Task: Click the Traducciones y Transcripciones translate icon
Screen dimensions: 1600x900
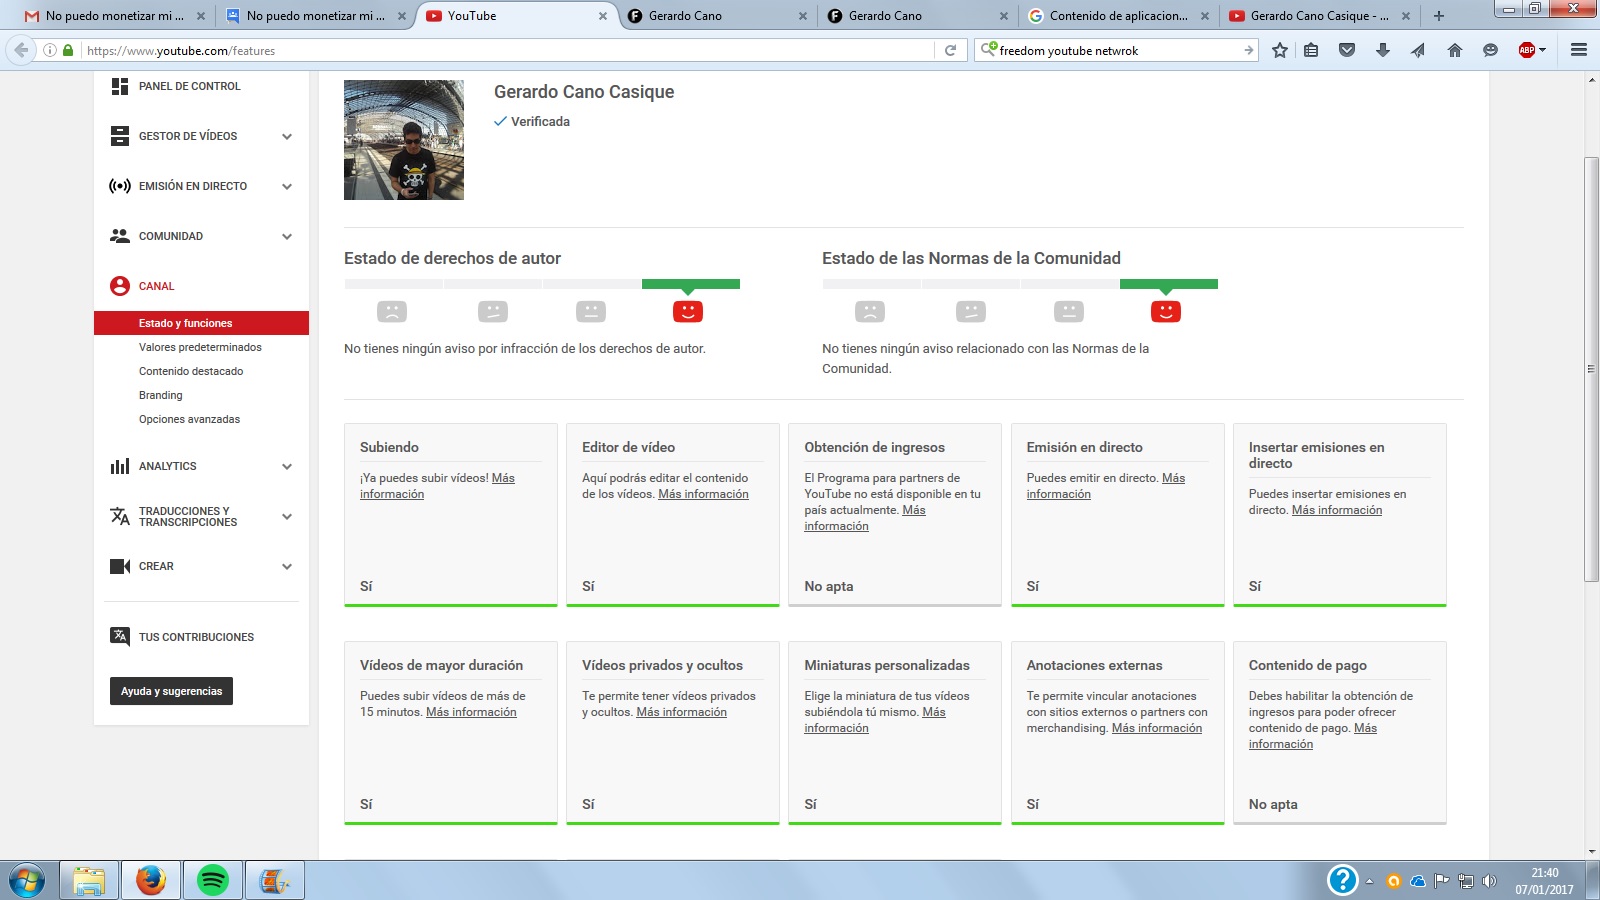Action: (x=120, y=516)
